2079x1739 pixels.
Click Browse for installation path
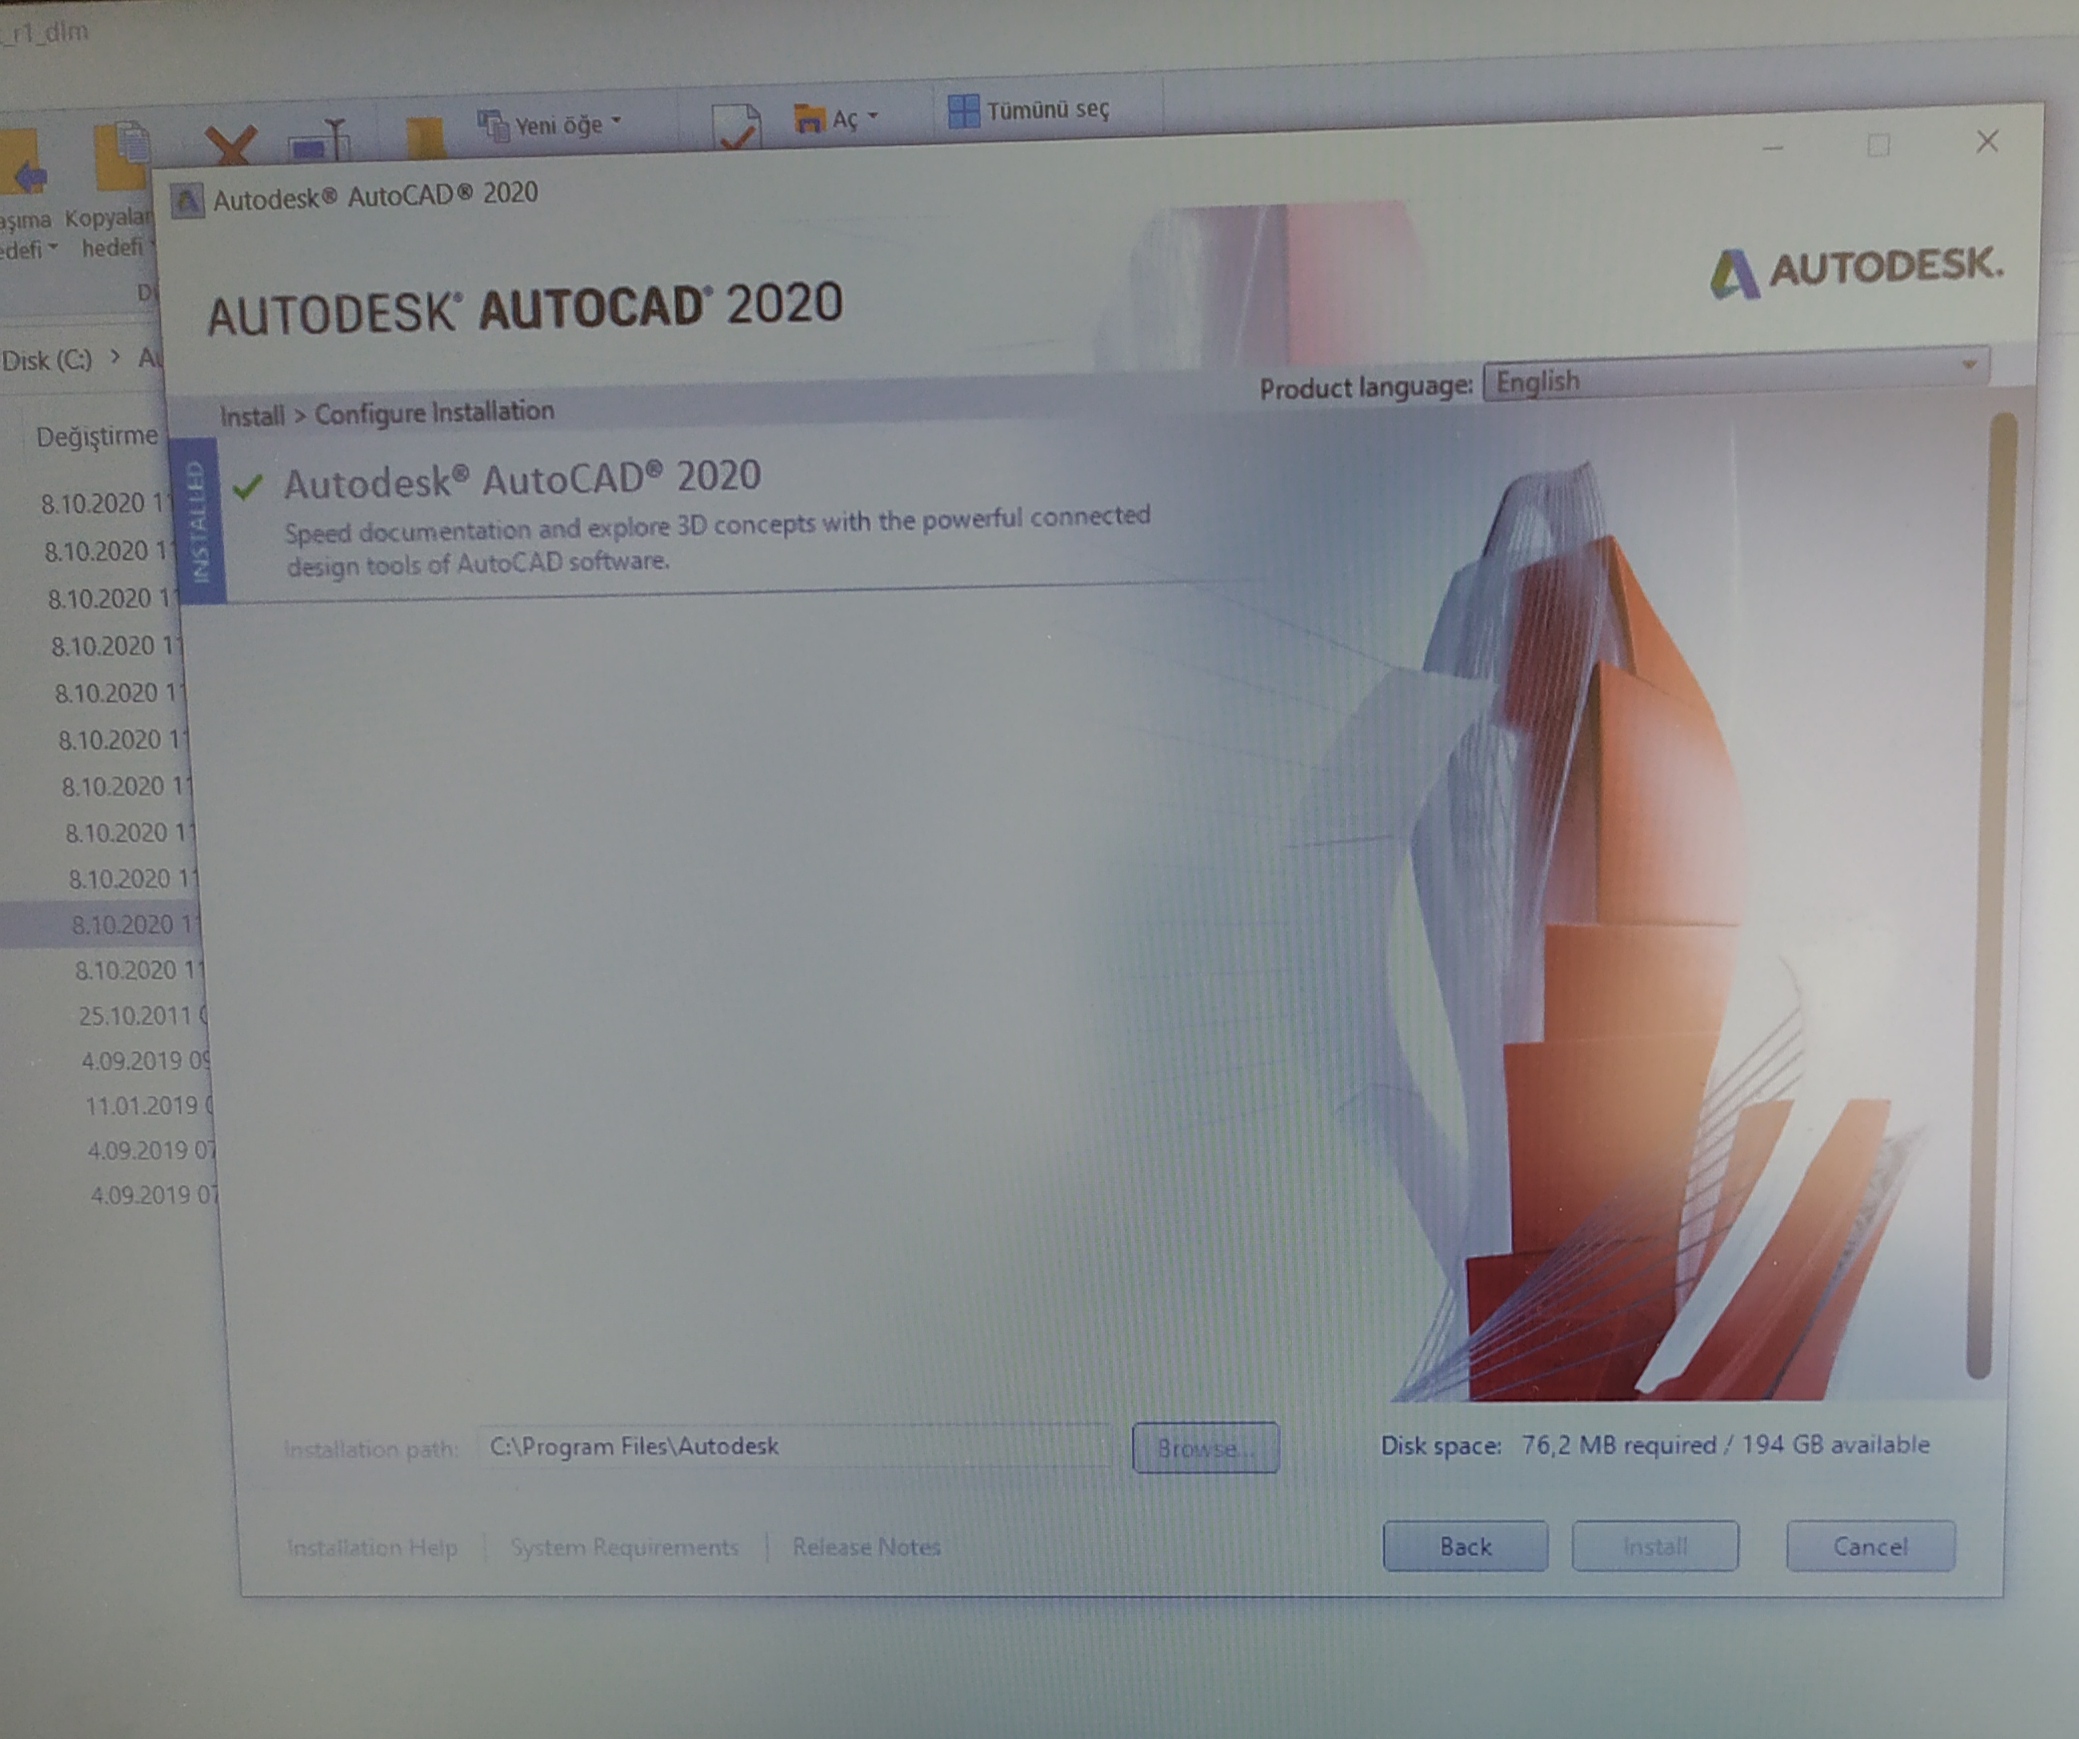(1205, 1447)
